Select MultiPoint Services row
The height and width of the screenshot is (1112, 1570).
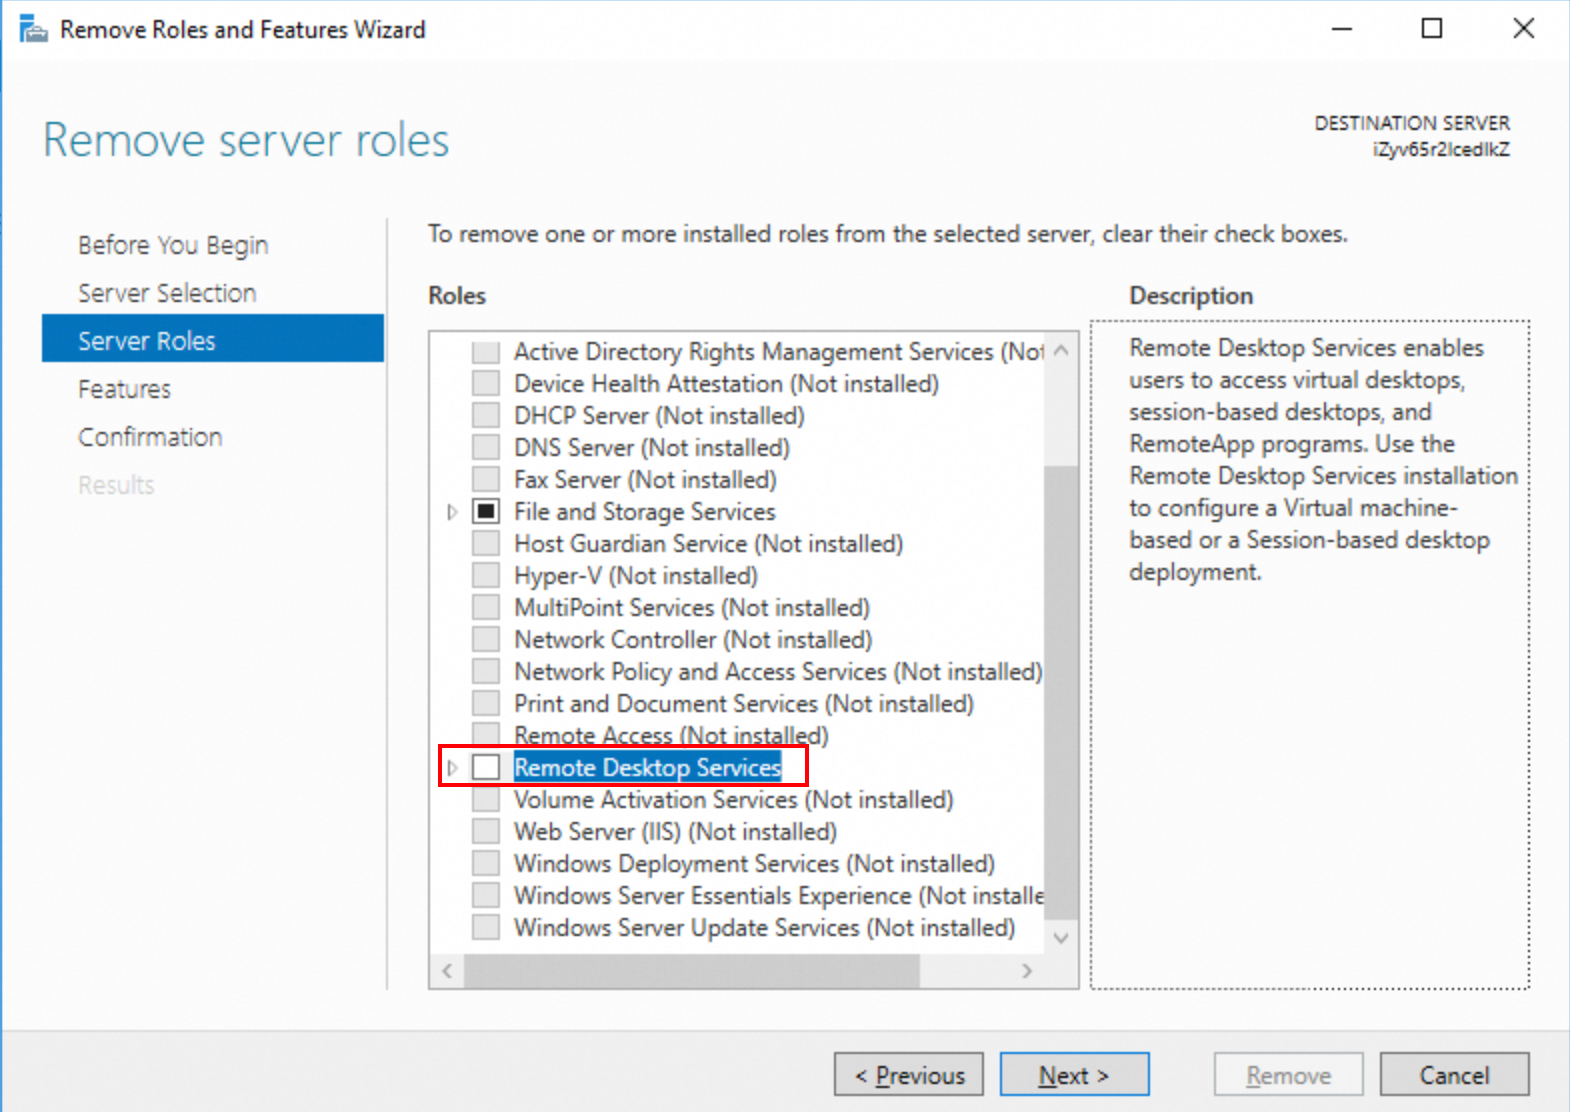[692, 607]
